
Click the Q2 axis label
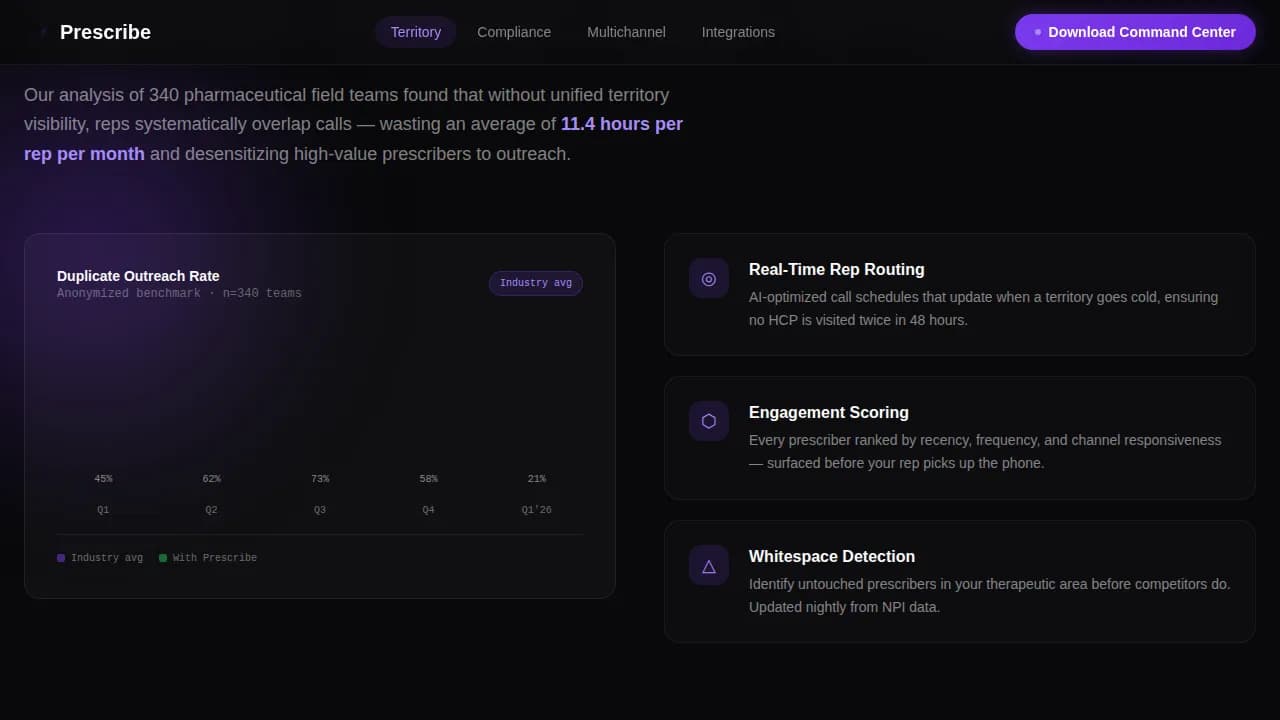click(211, 510)
